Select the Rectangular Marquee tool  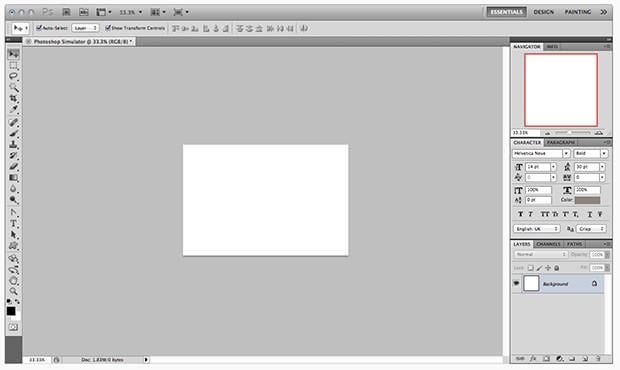[13, 65]
